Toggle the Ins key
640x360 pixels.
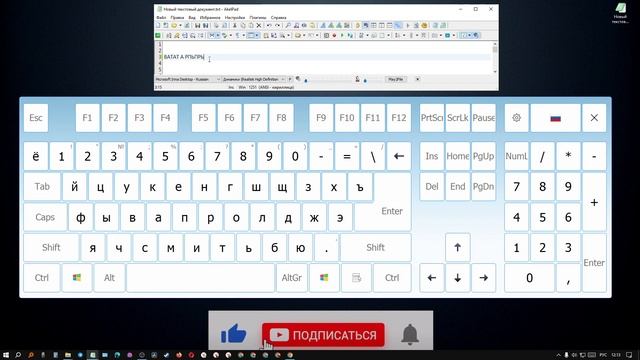[431, 156]
